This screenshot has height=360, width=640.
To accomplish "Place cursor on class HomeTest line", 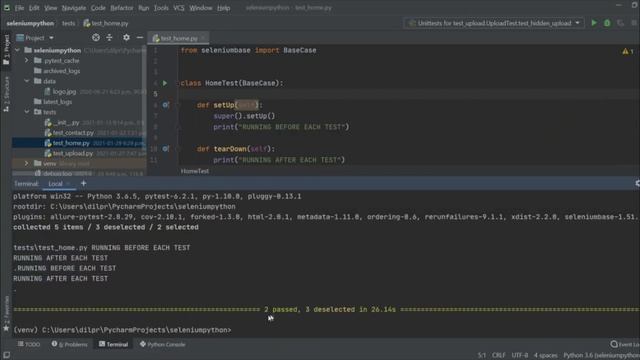I will (x=232, y=83).
